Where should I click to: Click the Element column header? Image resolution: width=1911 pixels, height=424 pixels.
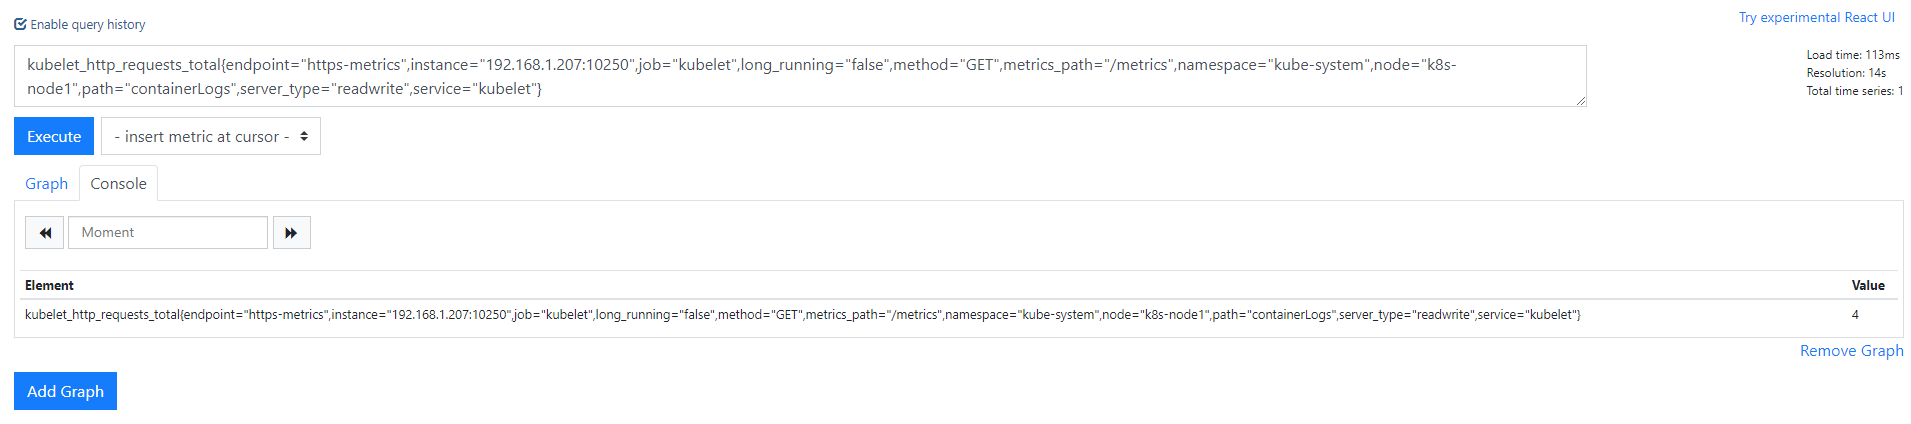point(49,285)
